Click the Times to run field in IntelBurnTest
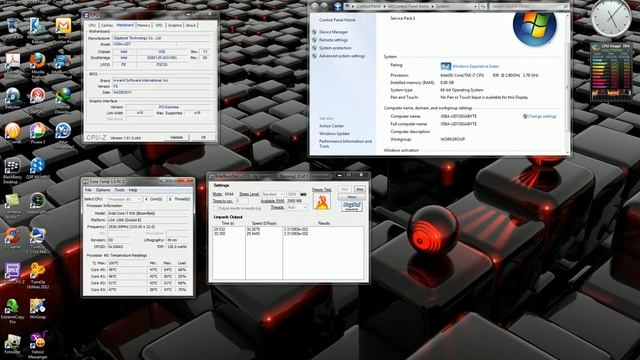This screenshot has width=640, height=360. (x=242, y=201)
